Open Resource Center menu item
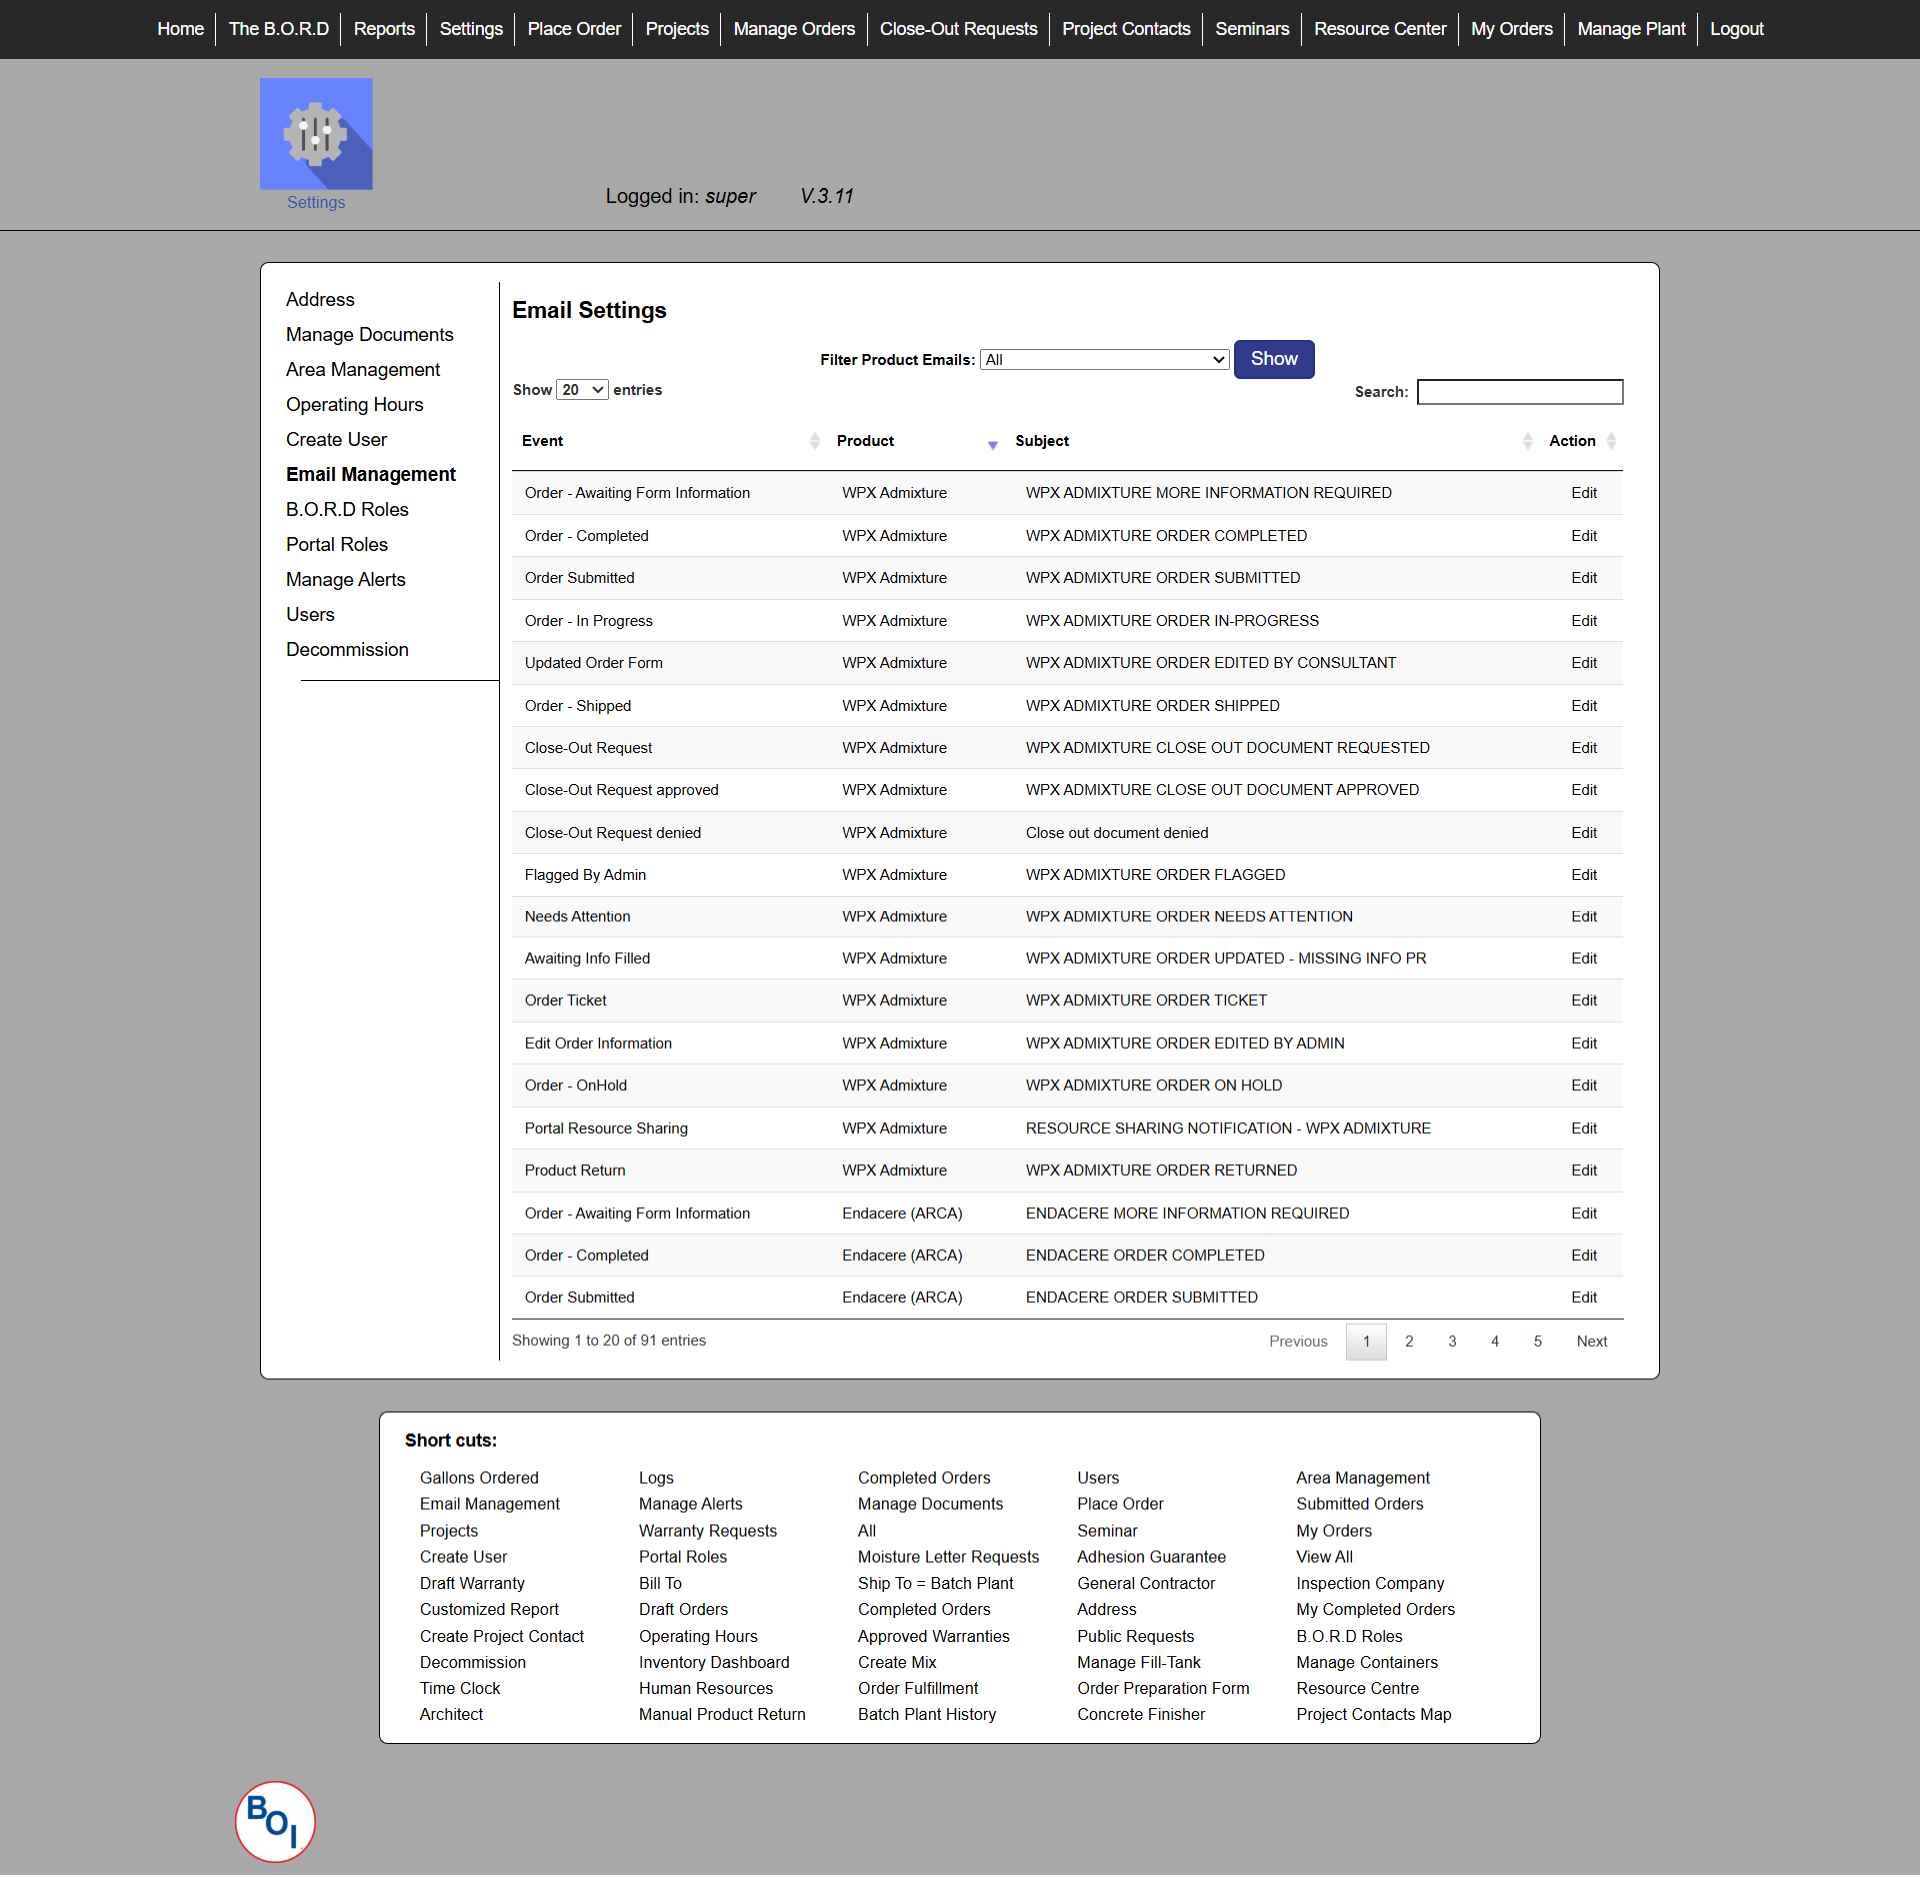This screenshot has width=1920, height=1877. click(1379, 29)
